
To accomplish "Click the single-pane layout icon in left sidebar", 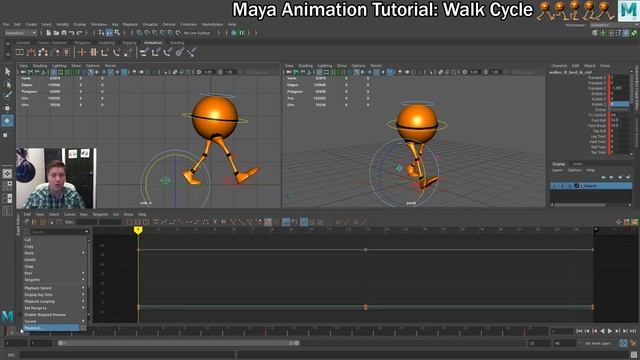I will (x=7, y=173).
